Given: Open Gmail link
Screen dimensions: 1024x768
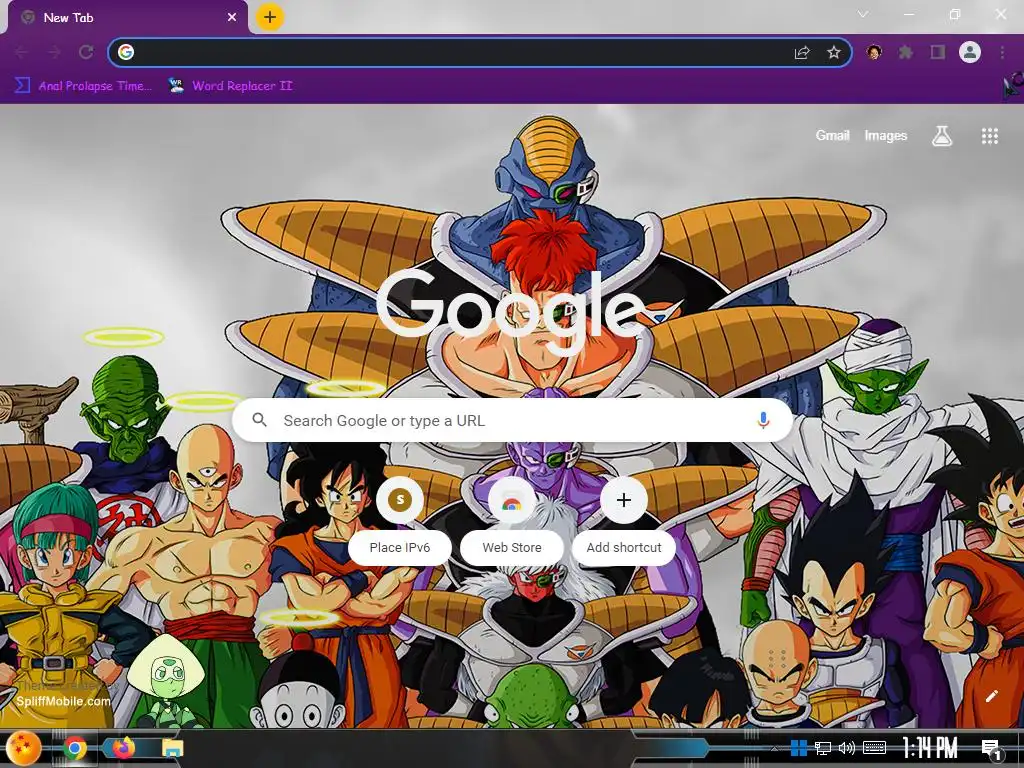Looking at the screenshot, I should coord(832,135).
